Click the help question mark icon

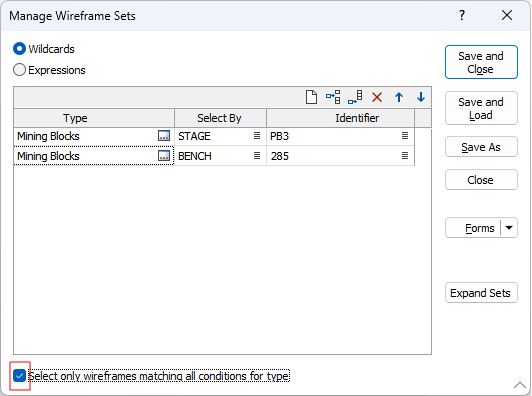(x=462, y=15)
